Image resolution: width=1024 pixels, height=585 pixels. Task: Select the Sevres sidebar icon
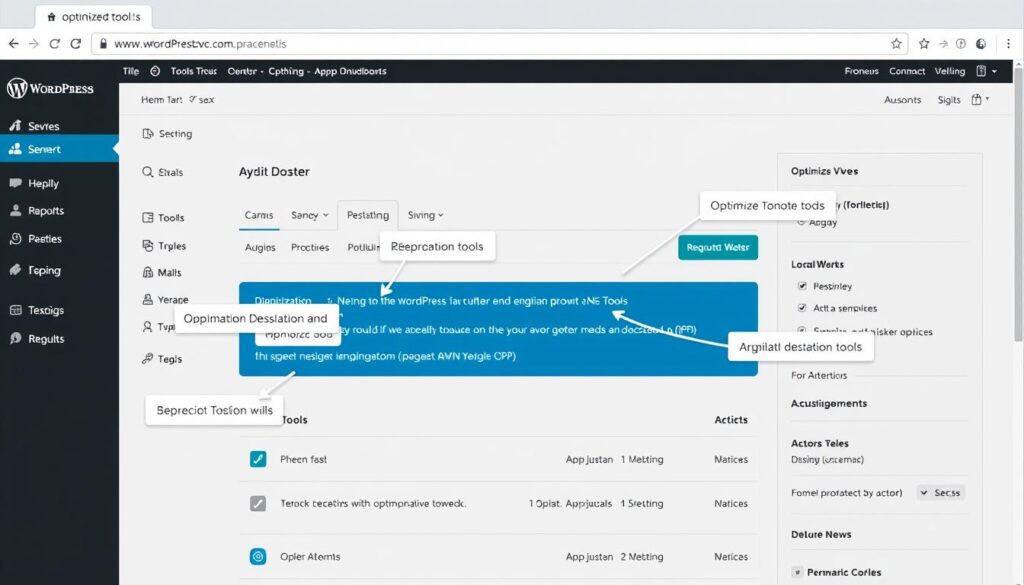(x=14, y=126)
